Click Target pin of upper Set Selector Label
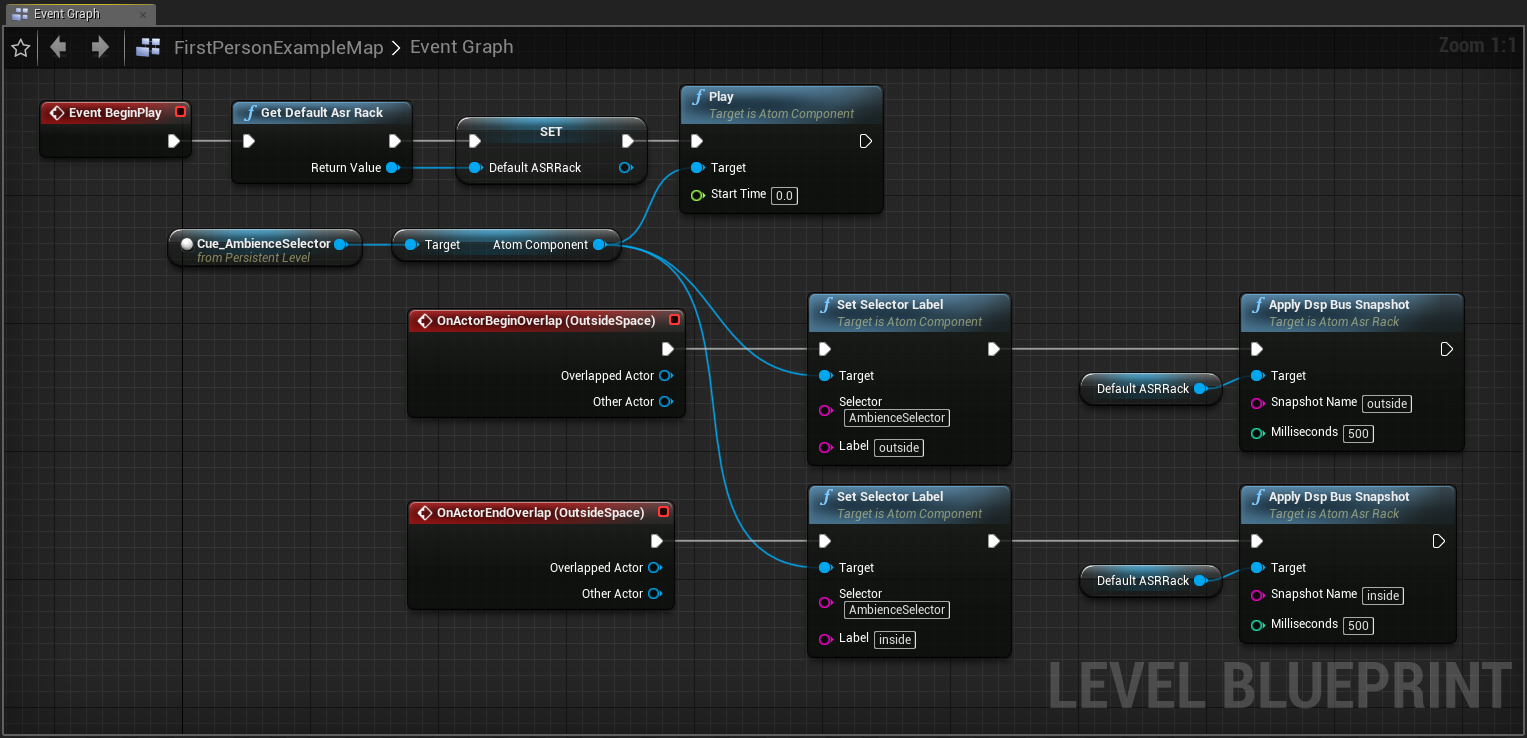The height and width of the screenshot is (738, 1527). coord(825,376)
